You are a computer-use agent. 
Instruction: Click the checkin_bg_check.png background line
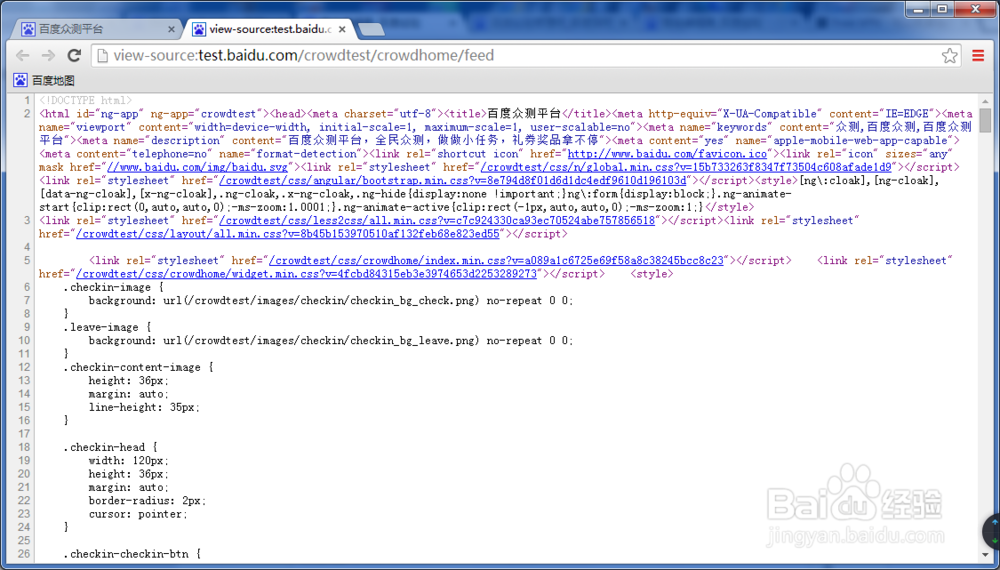(331, 301)
